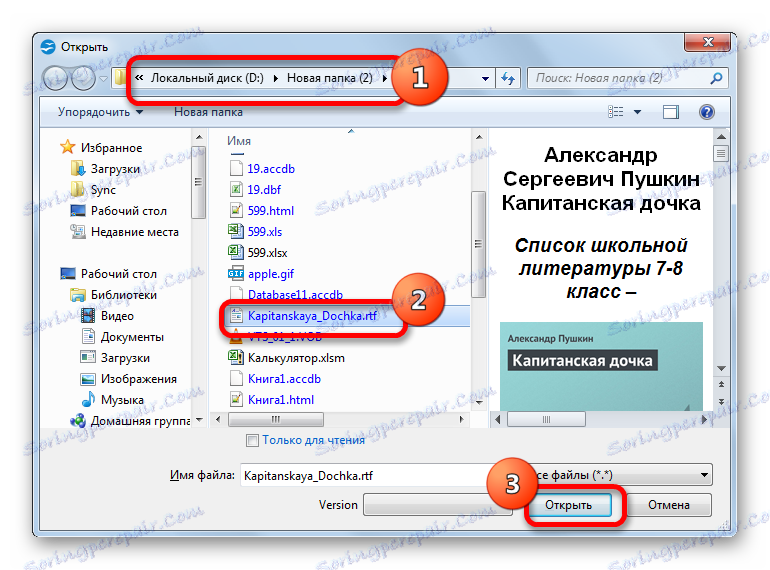Click the Музыка library note icon
This screenshot has height=570, width=770.
pyautogui.click(x=88, y=399)
